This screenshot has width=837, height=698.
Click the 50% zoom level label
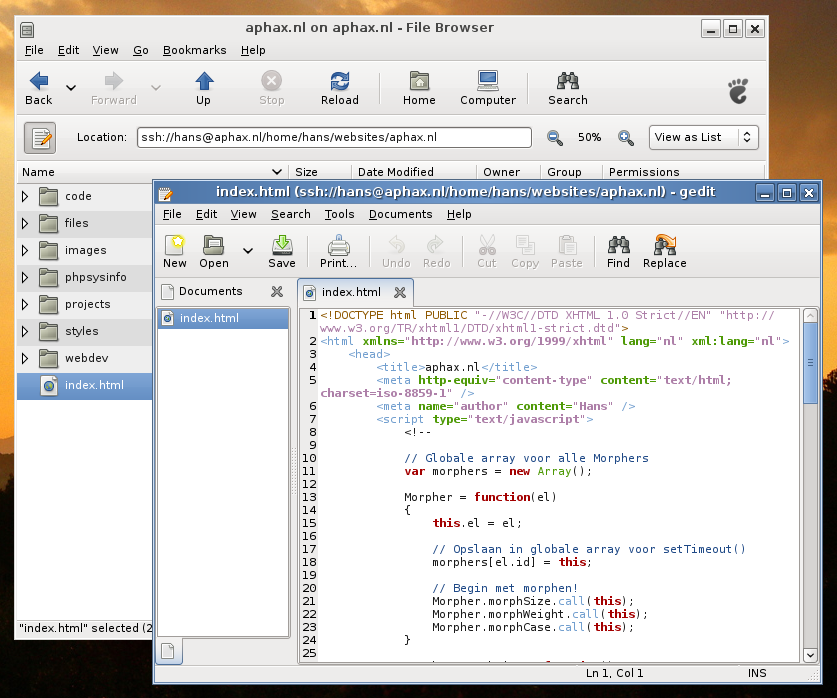click(x=589, y=137)
